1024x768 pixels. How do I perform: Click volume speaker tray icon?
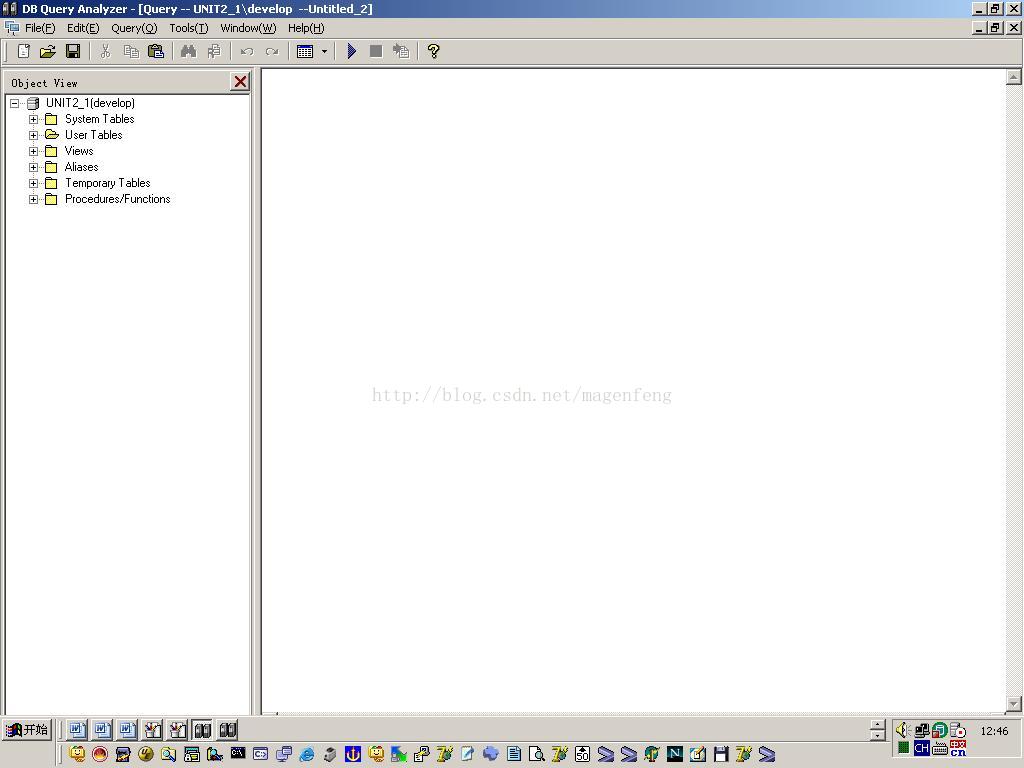pos(903,729)
